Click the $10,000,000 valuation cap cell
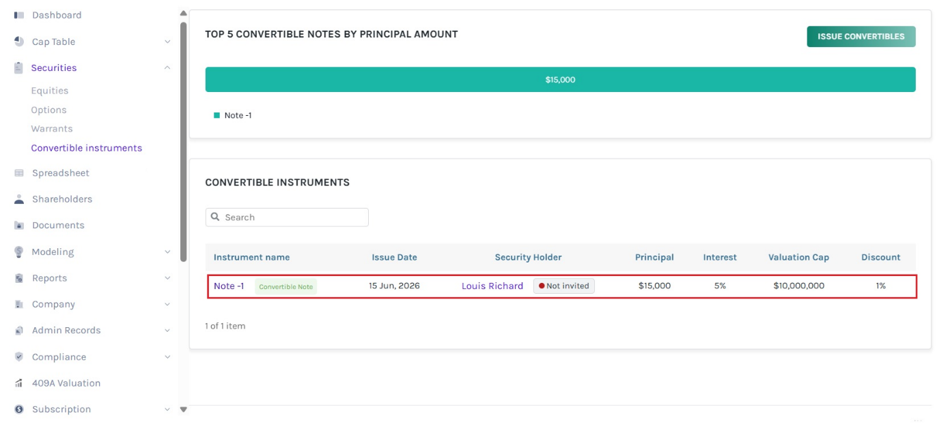 pos(799,286)
